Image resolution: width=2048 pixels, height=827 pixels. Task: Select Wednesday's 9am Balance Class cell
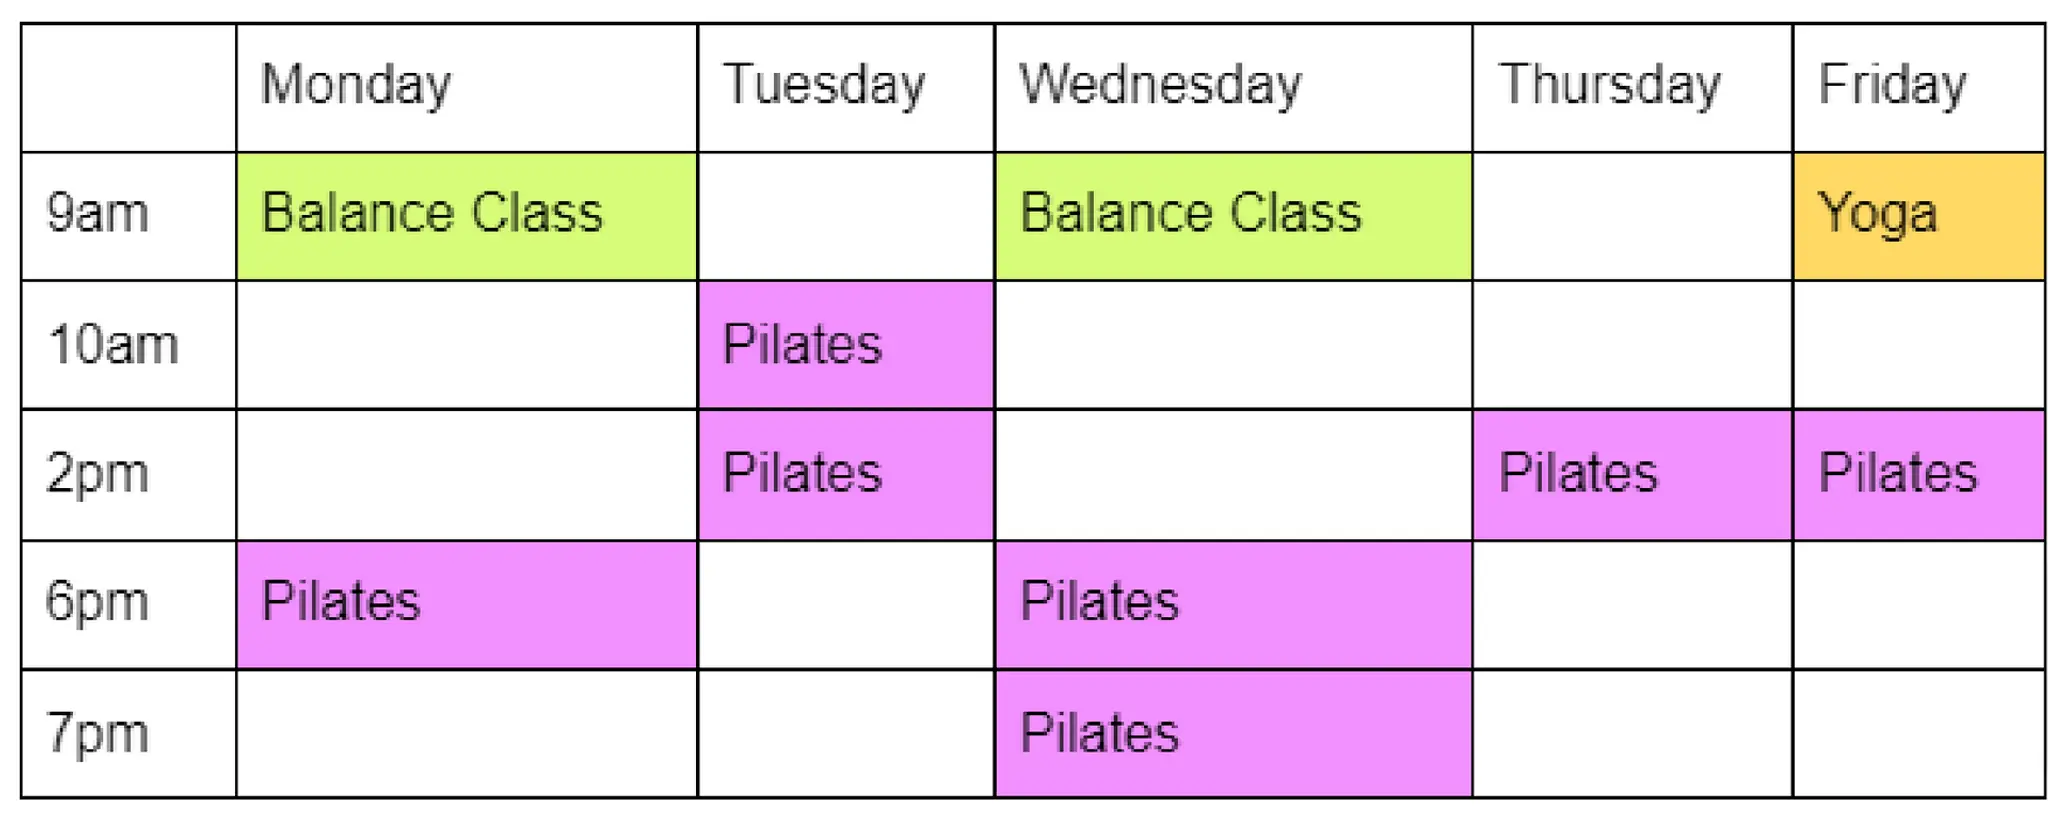1233,216
